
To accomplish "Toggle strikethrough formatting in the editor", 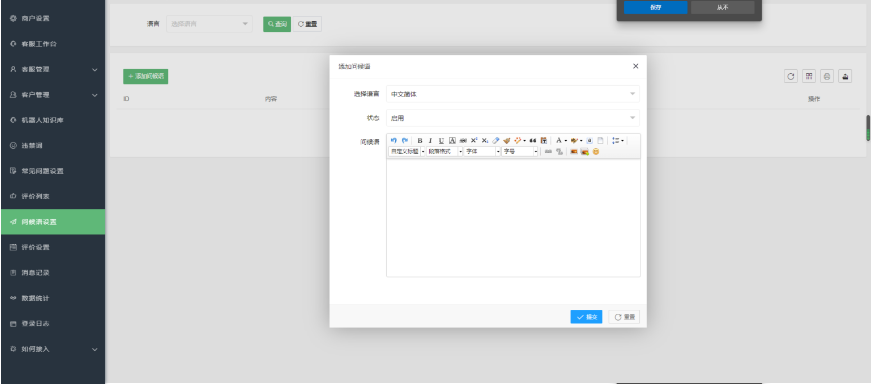I will [x=463, y=140].
